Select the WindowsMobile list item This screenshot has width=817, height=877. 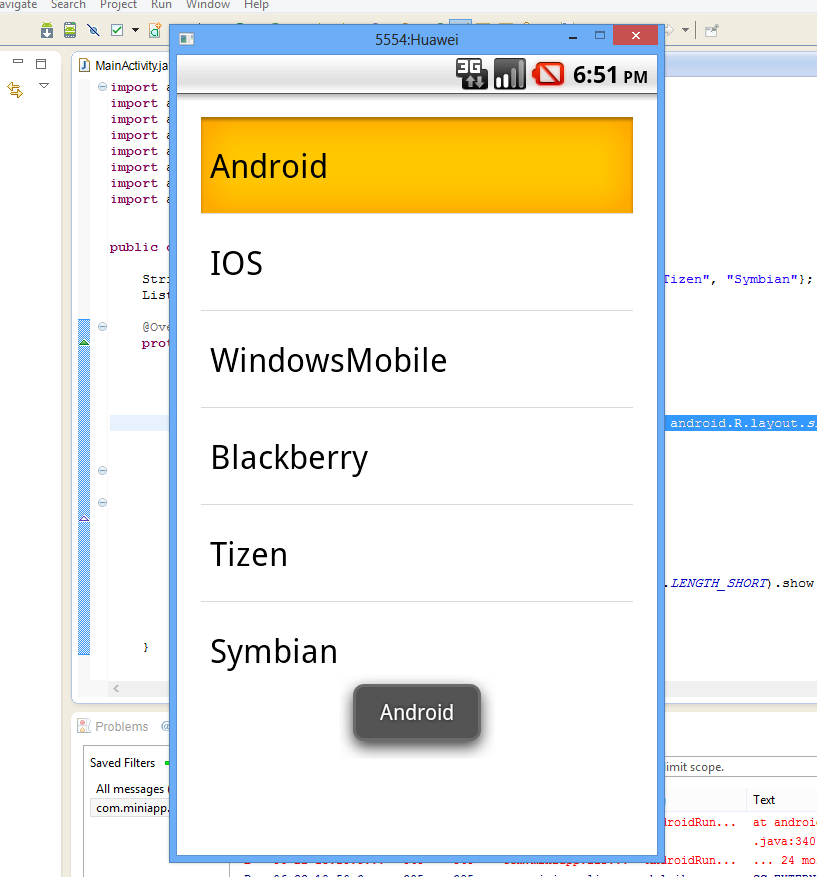click(417, 360)
